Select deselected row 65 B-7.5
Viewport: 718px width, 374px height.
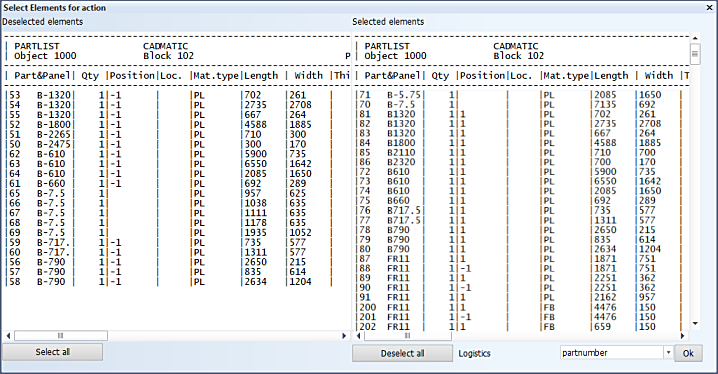pos(177,193)
